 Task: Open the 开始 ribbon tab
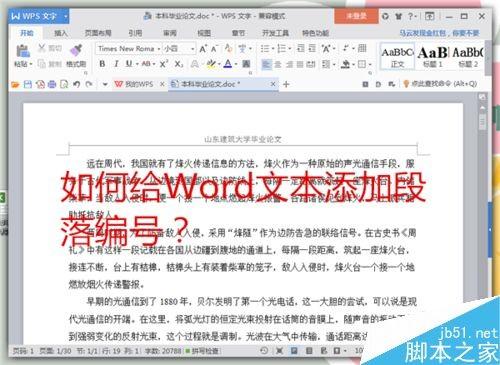click(x=27, y=33)
